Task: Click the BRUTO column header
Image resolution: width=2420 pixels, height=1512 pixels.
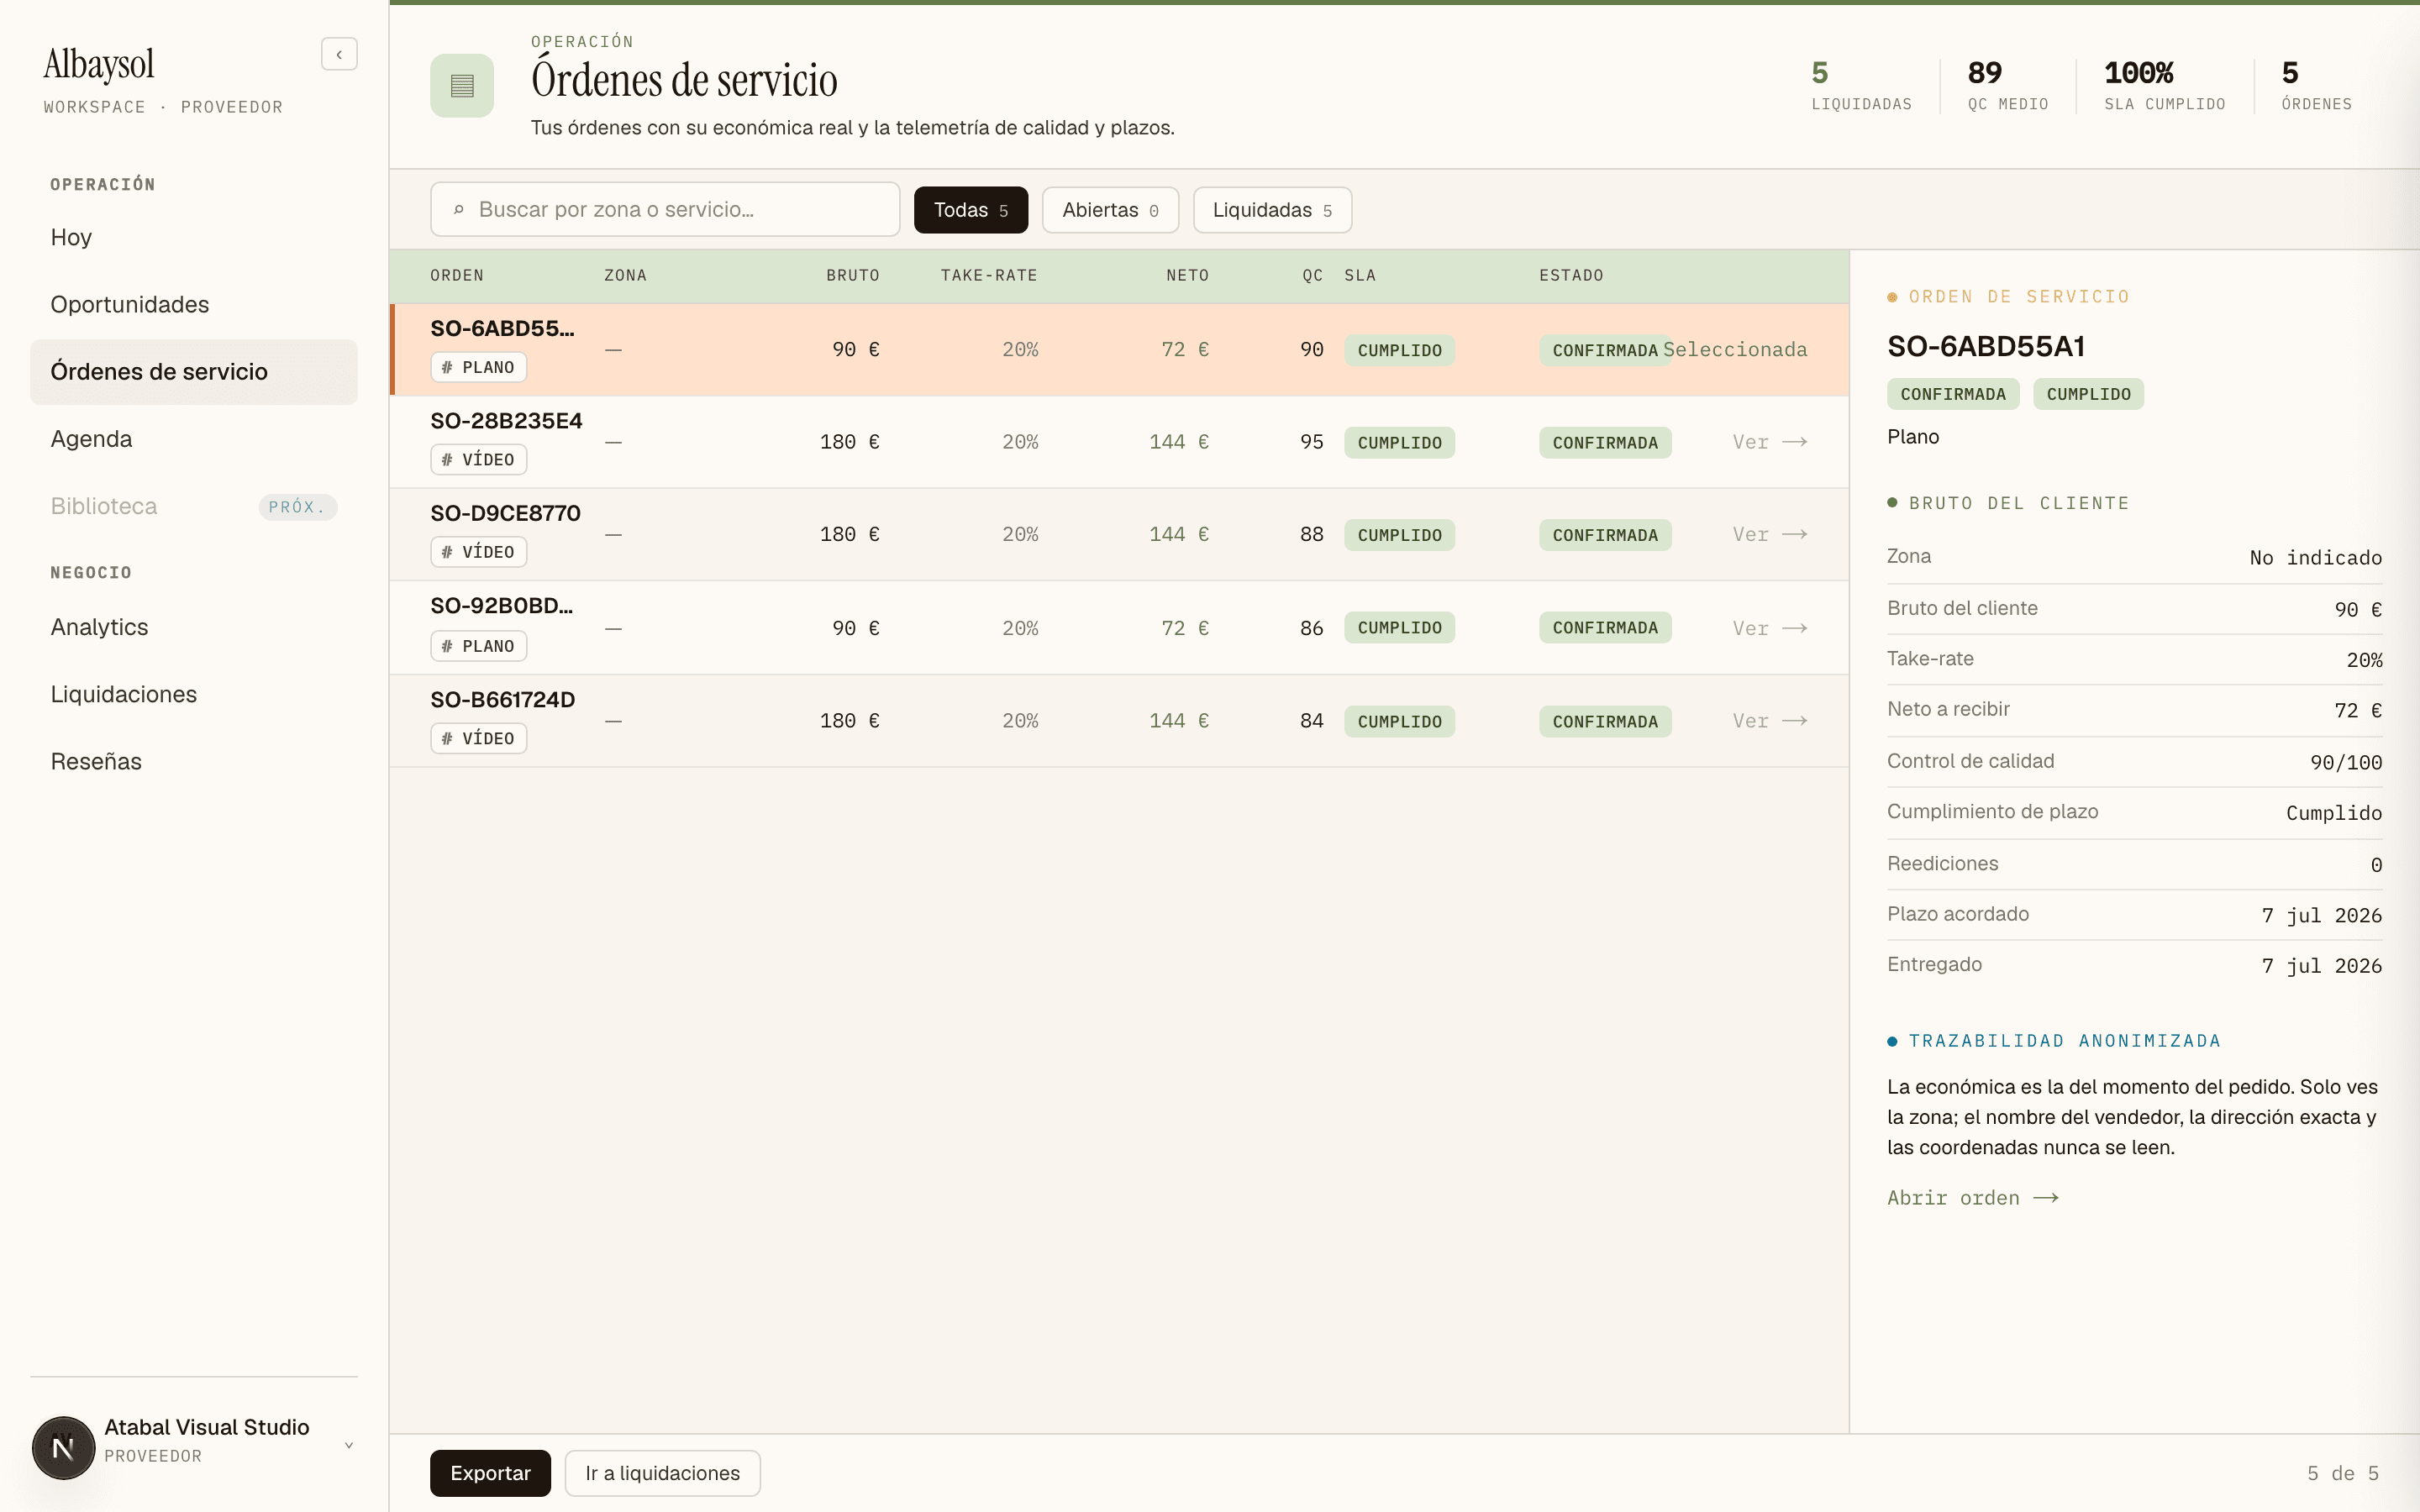Action: pos(853,275)
